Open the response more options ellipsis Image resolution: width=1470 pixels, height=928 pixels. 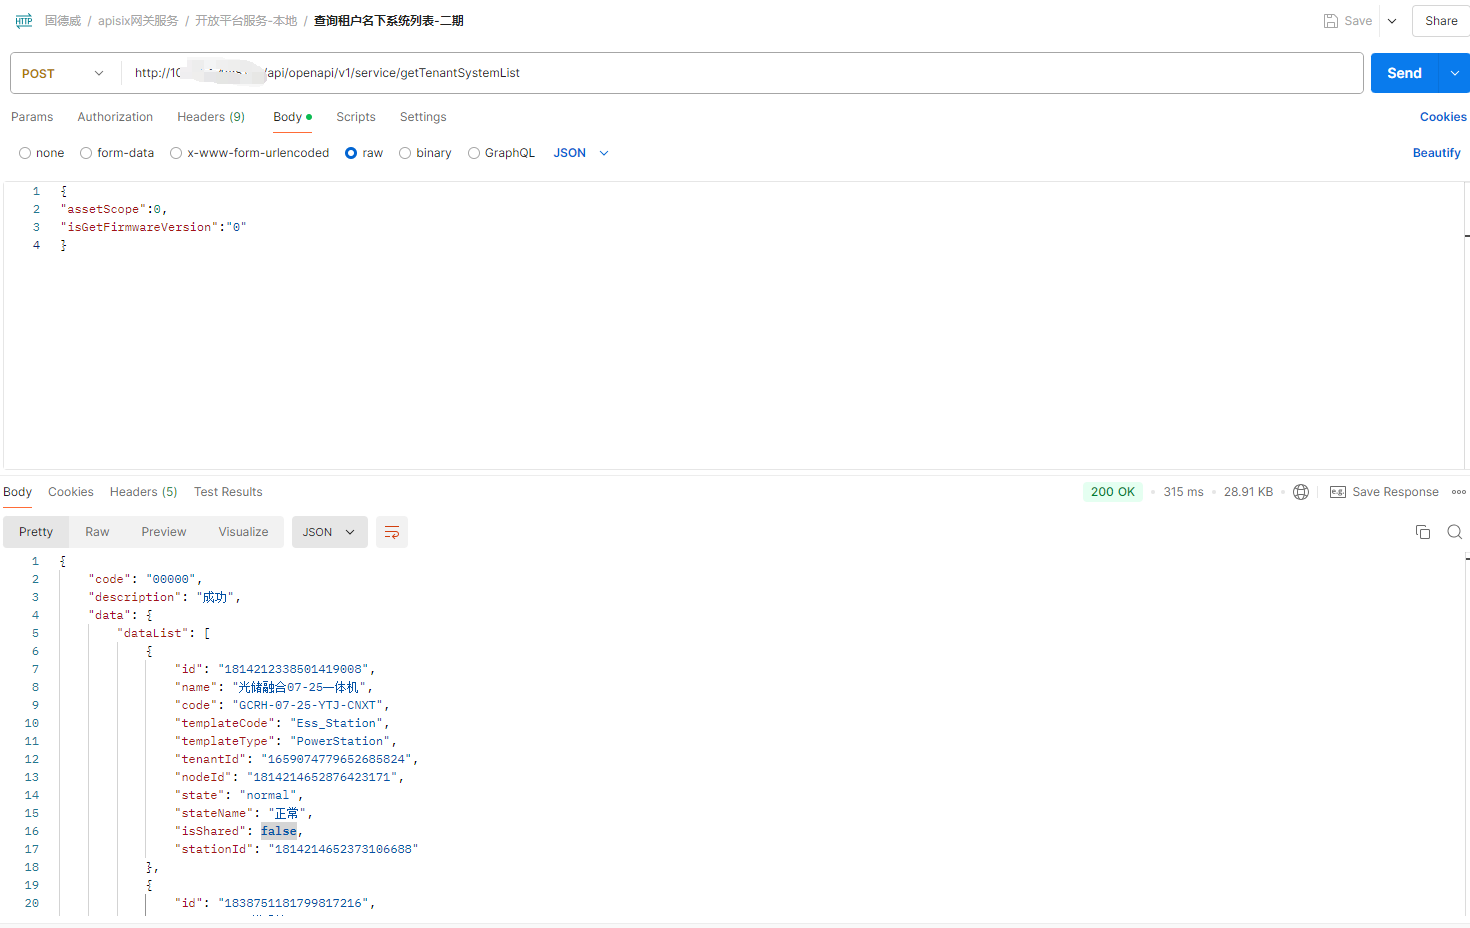click(x=1459, y=492)
